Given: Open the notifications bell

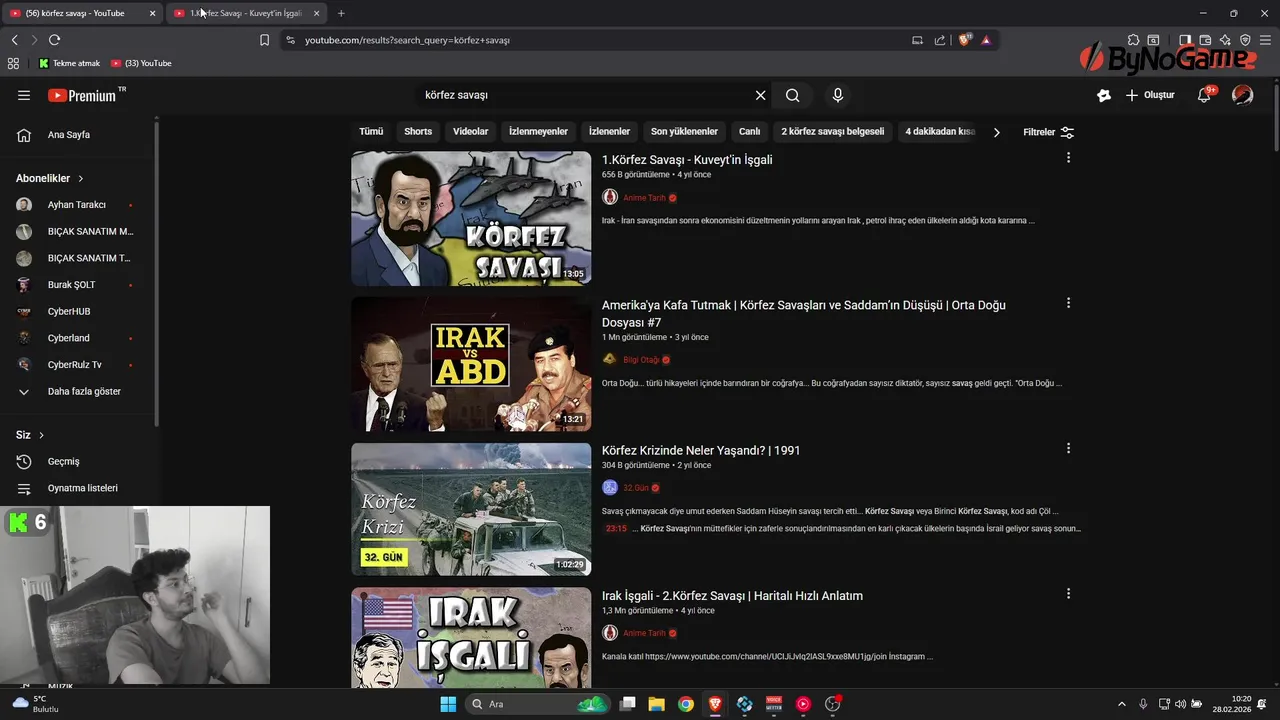Looking at the screenshot, I should (1205, 95).
